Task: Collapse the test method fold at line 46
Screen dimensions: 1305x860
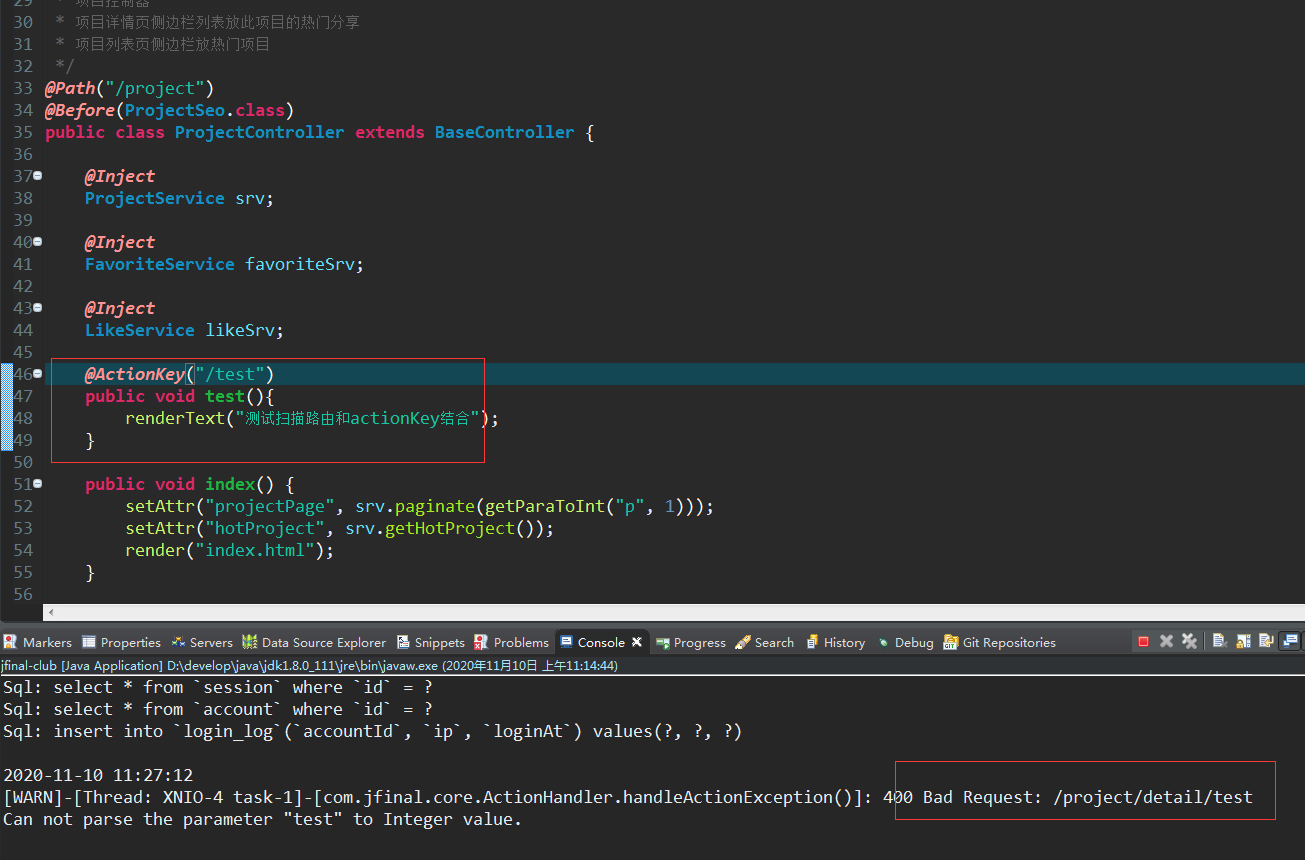Action: point(38,373)
